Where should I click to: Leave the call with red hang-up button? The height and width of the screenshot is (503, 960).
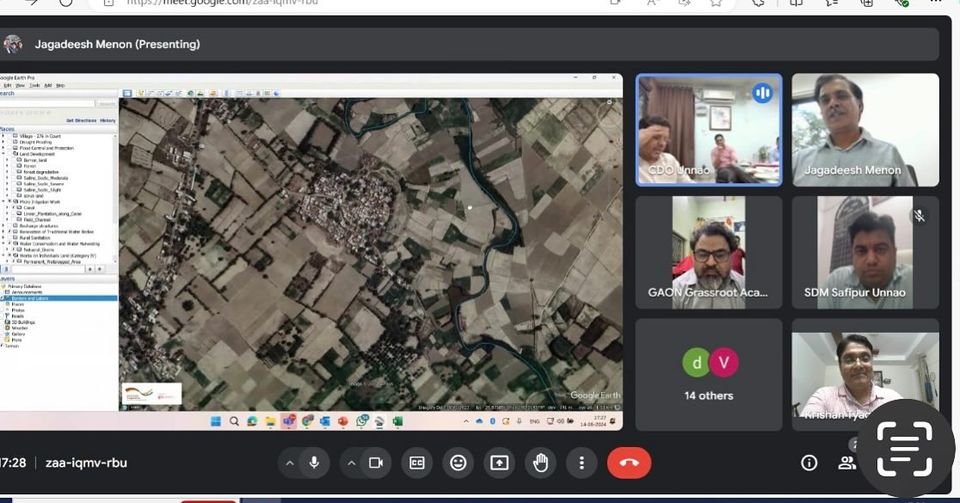click(629, 463)
